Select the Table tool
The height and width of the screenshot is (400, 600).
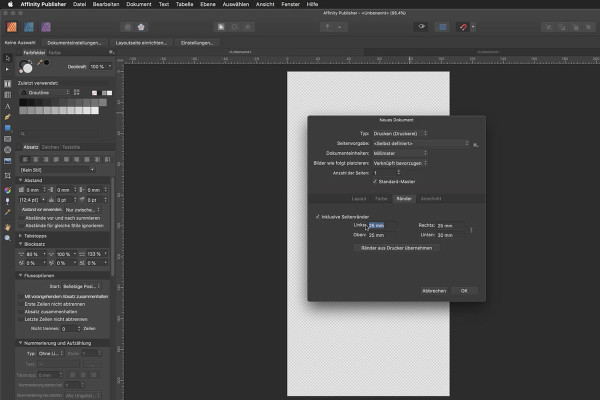(x=8, y=95)
